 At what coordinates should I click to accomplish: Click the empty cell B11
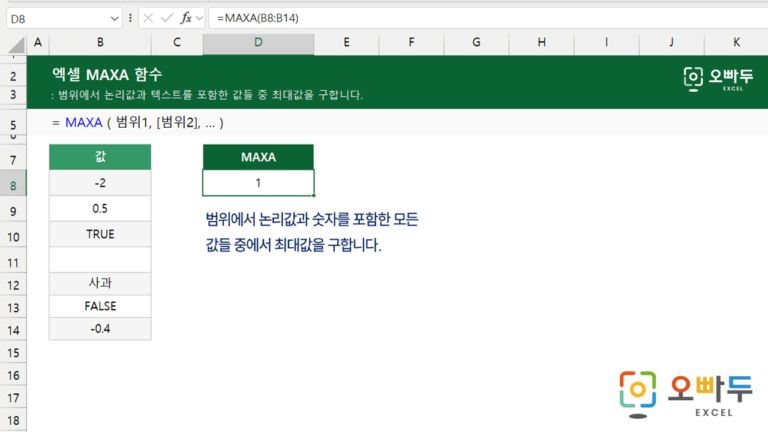click(x=100, y=260)
